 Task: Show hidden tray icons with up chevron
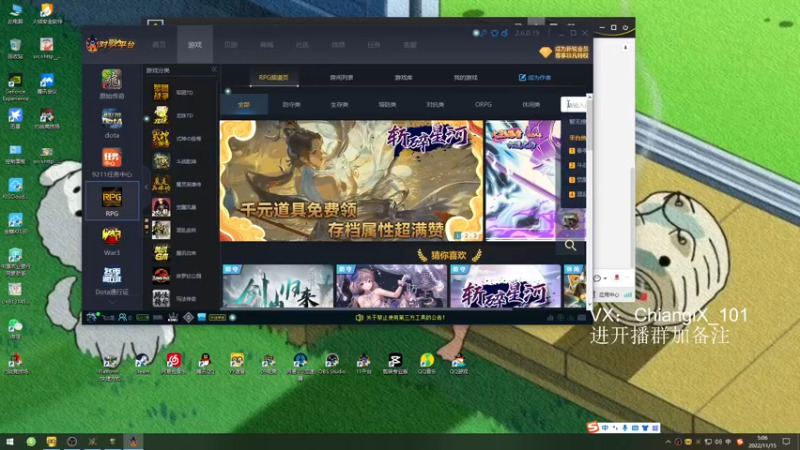click(668, 442)
